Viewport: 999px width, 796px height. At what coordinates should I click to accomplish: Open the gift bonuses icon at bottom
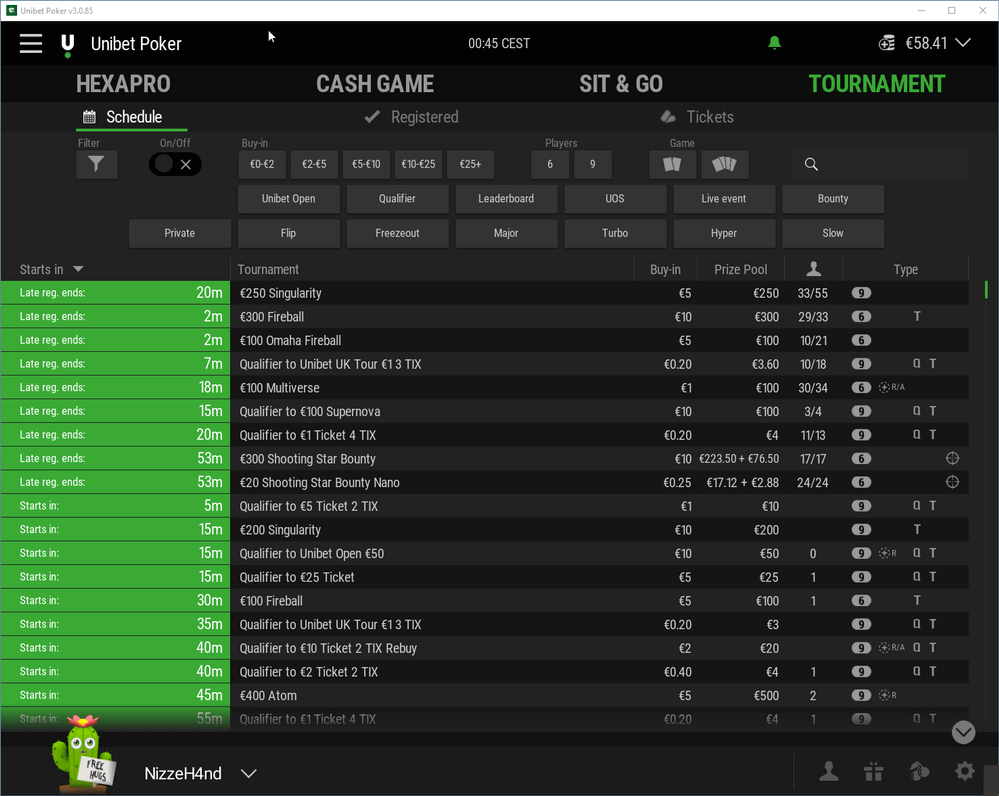[873, 771]
